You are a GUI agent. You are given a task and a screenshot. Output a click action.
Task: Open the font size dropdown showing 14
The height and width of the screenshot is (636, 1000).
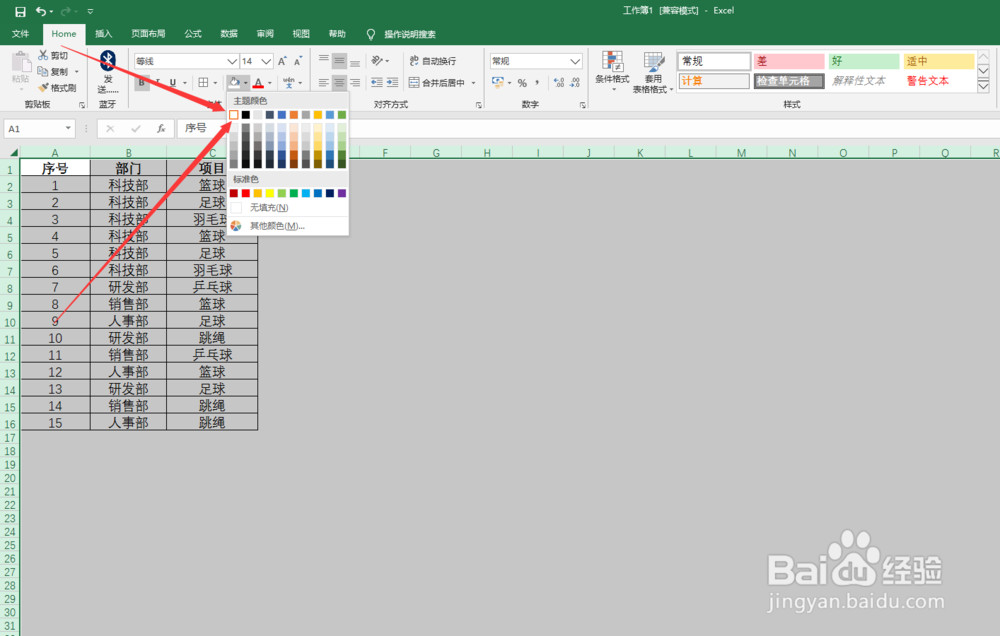tap(267, 61)
